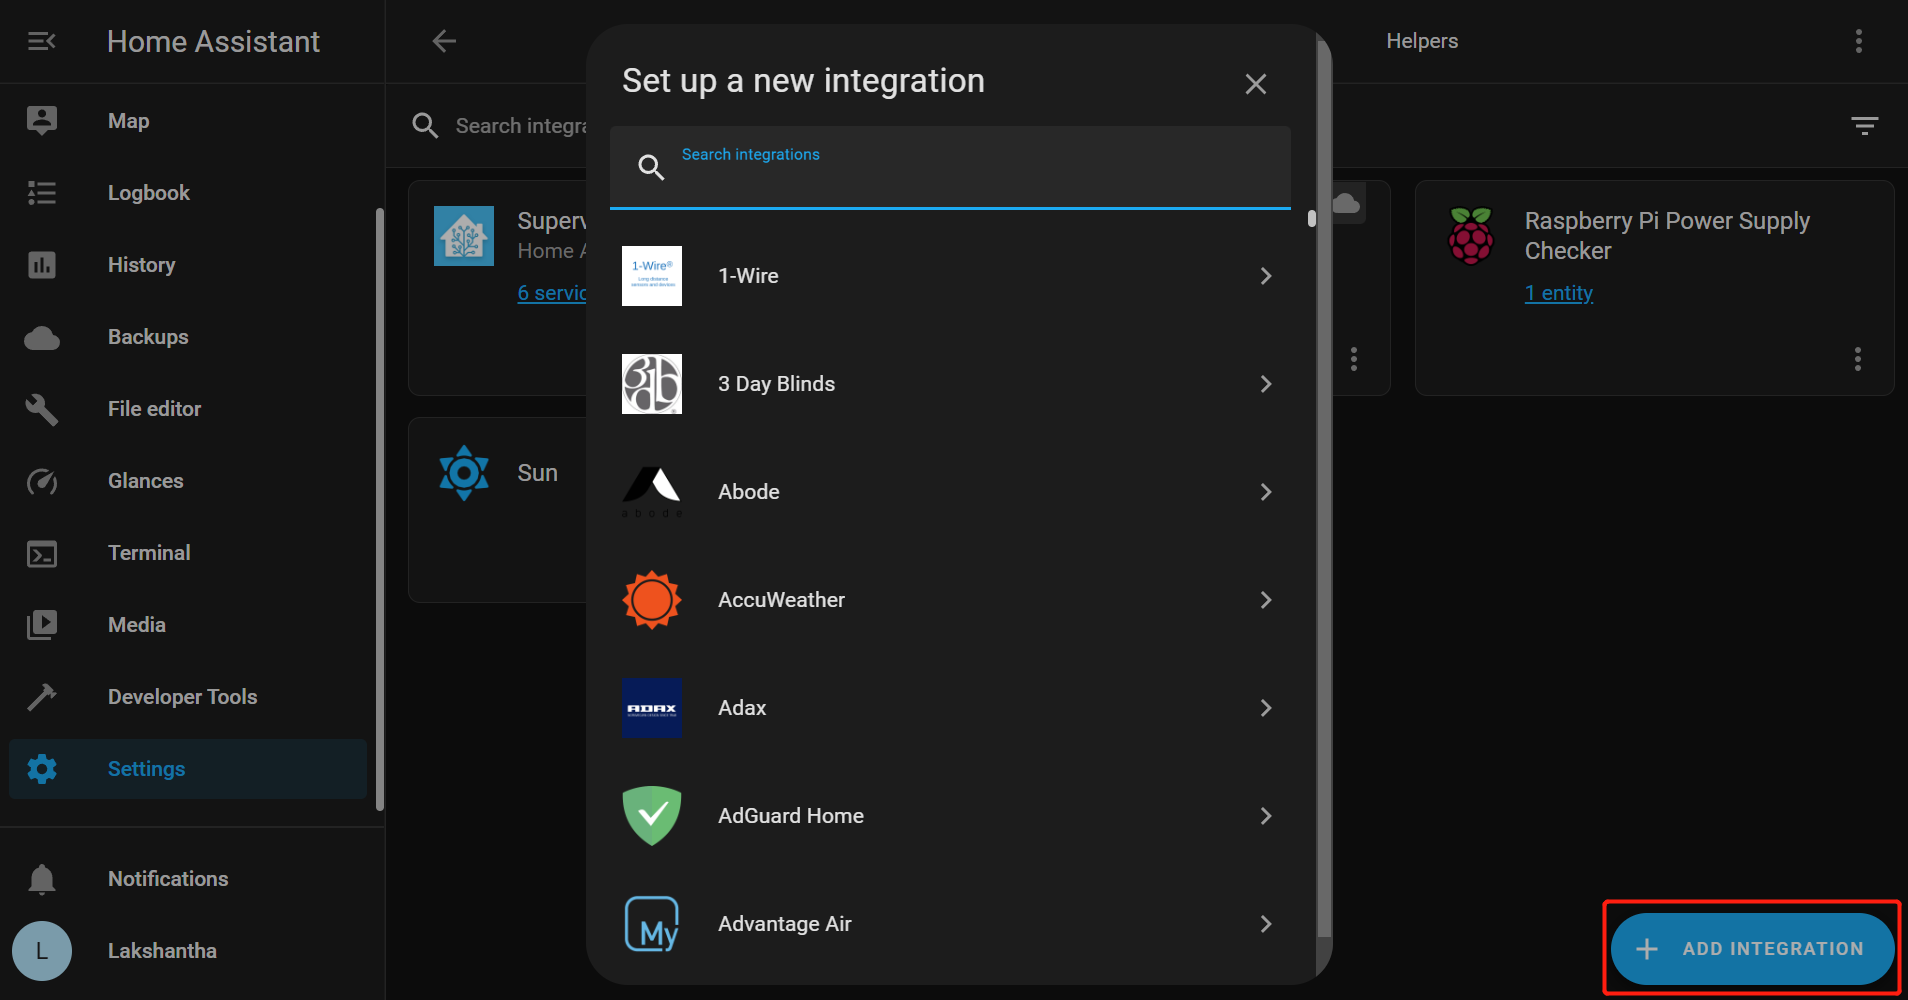Expand the Adax chevron

click(1266, 708)
